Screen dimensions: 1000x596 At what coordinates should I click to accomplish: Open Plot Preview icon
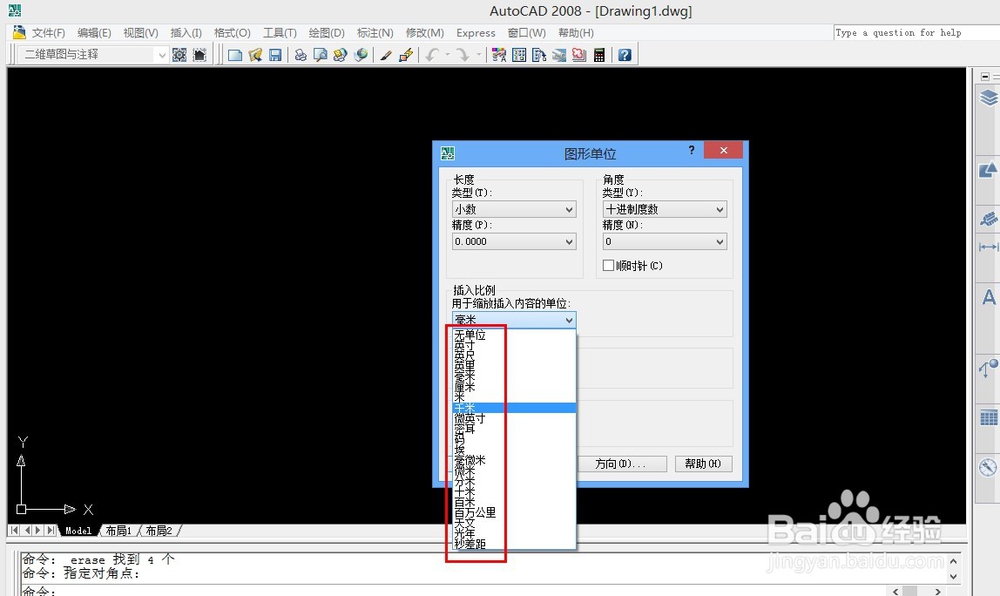[320, 55]
